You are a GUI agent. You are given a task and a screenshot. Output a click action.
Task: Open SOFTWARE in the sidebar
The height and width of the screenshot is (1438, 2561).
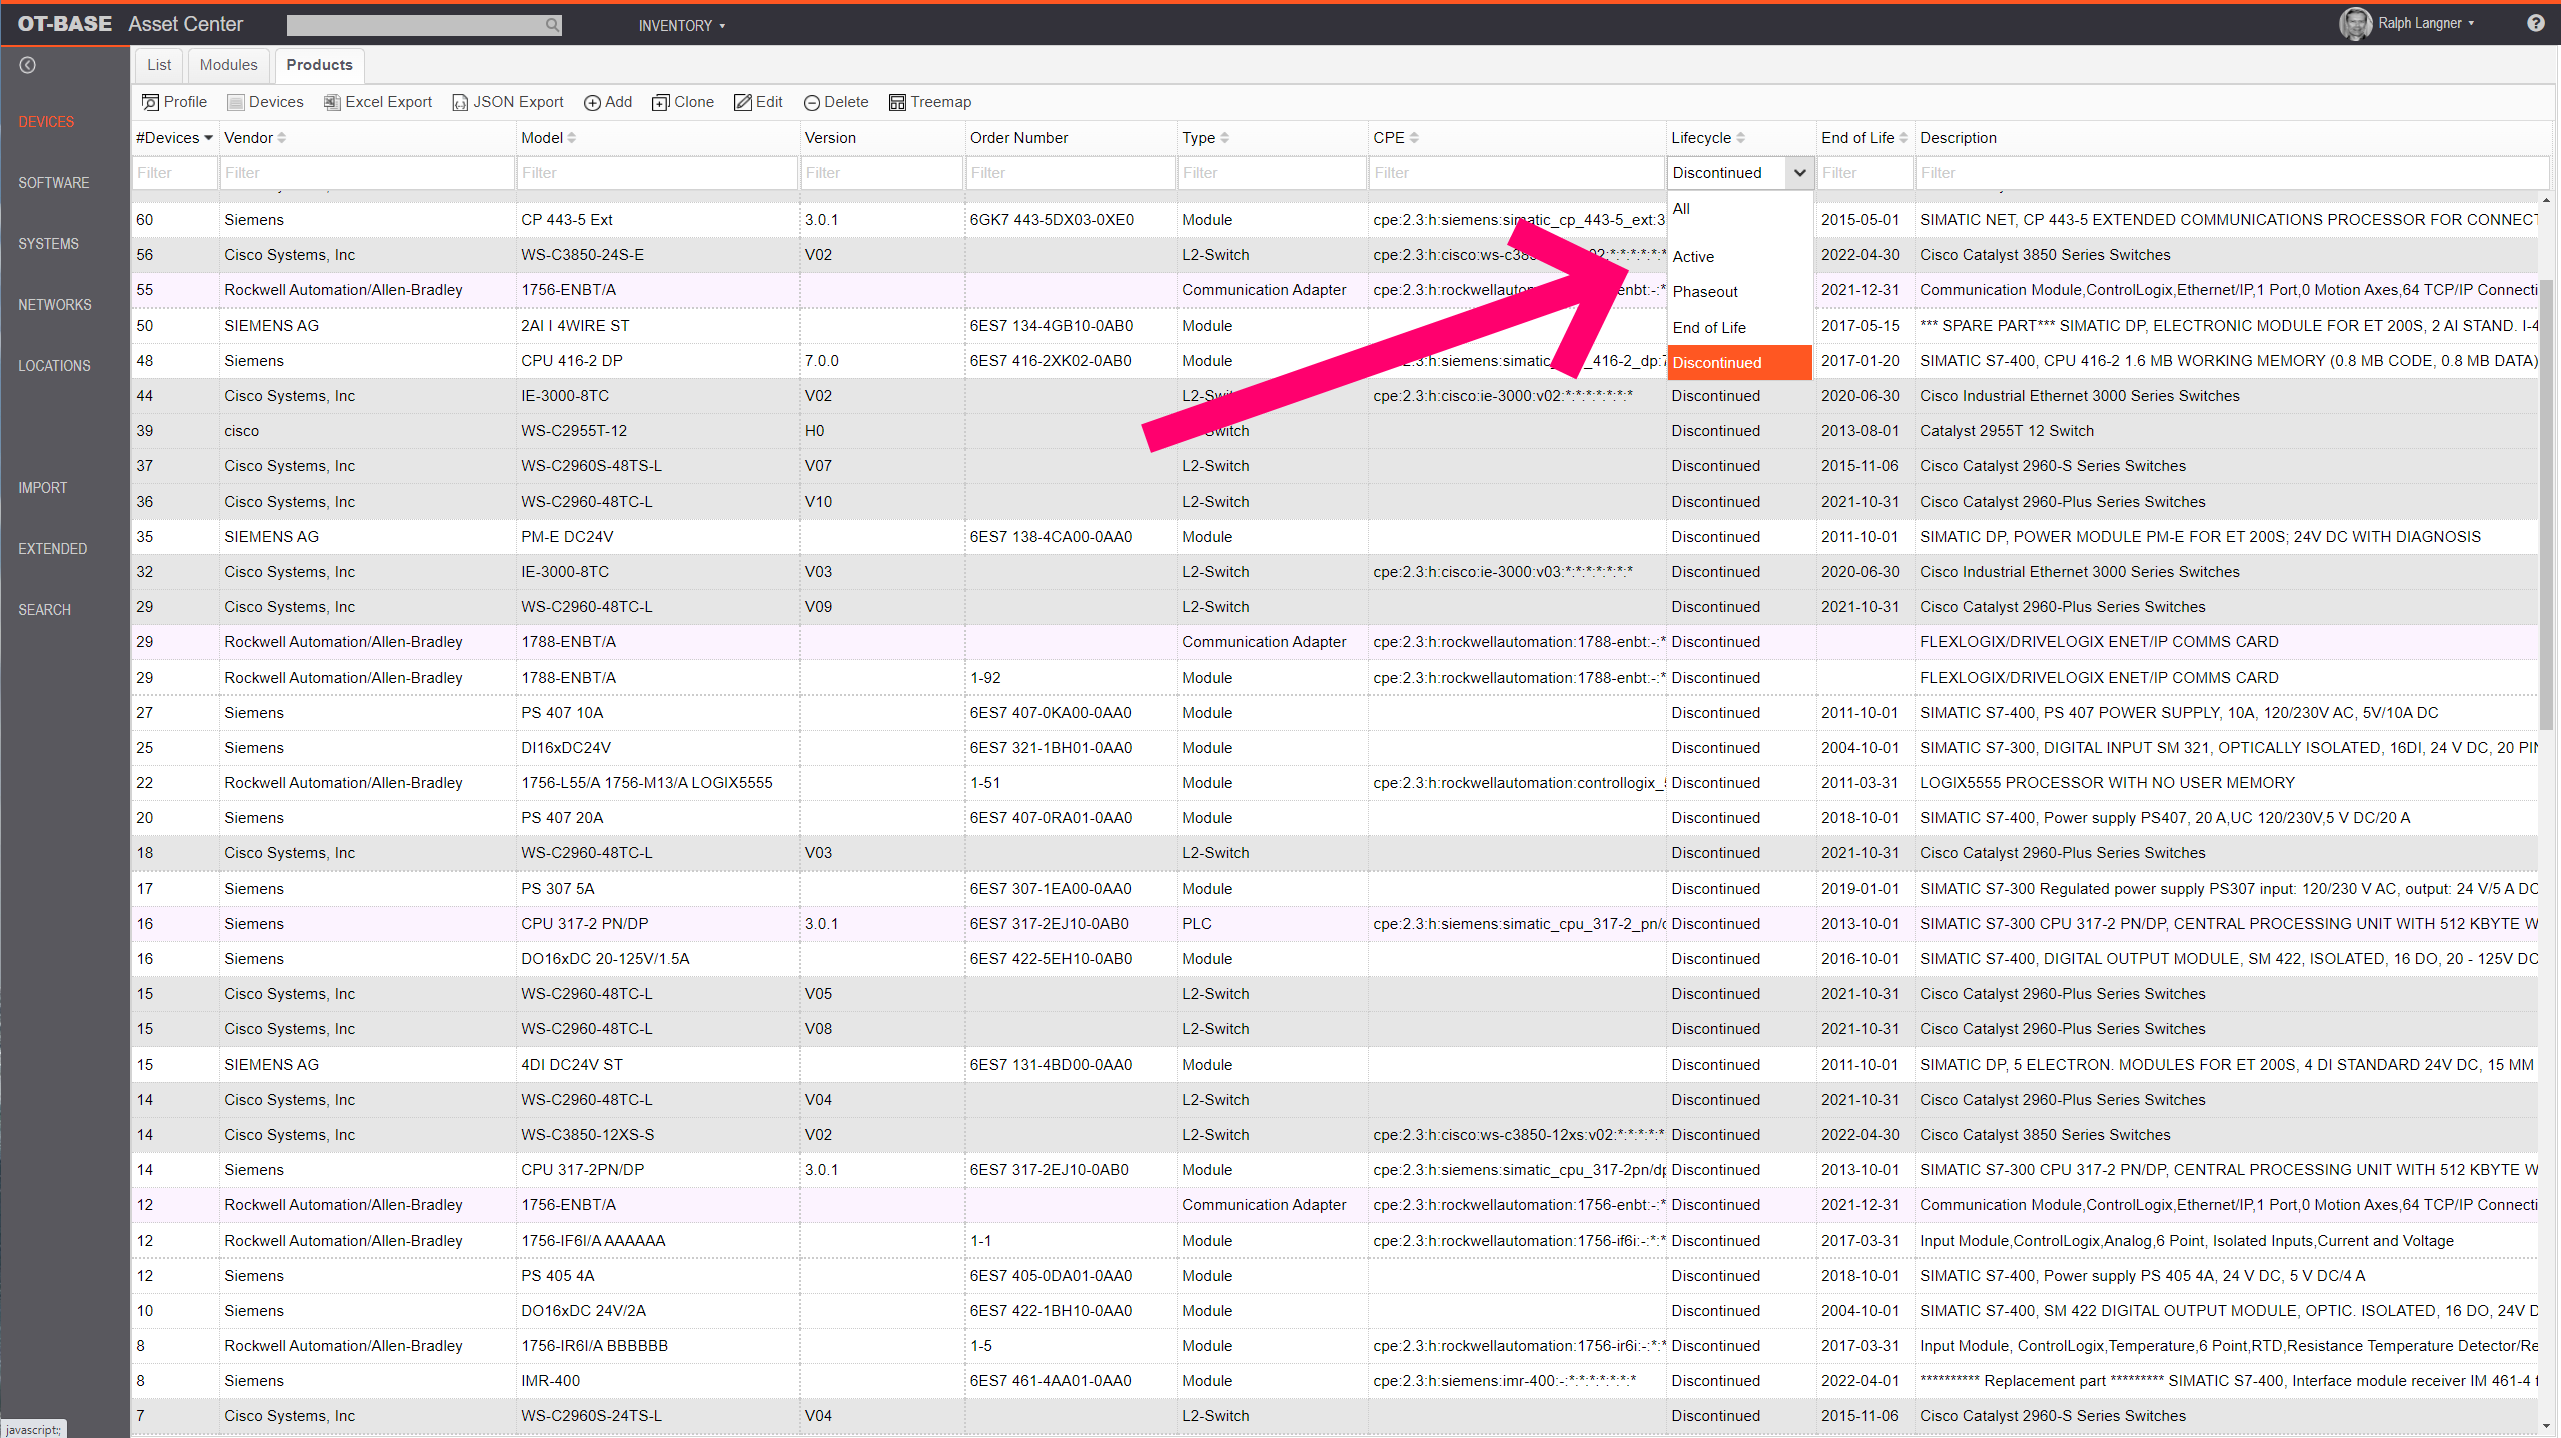(54, 183)
